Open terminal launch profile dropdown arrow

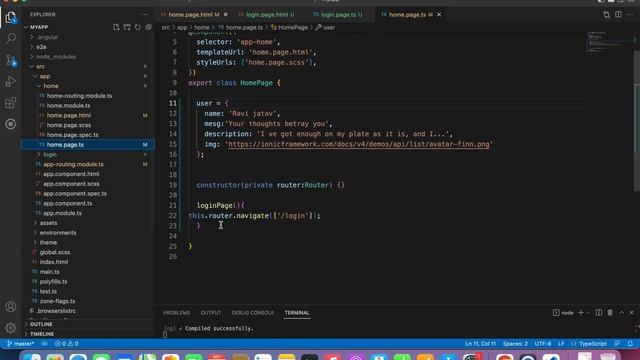pos(588,313)
